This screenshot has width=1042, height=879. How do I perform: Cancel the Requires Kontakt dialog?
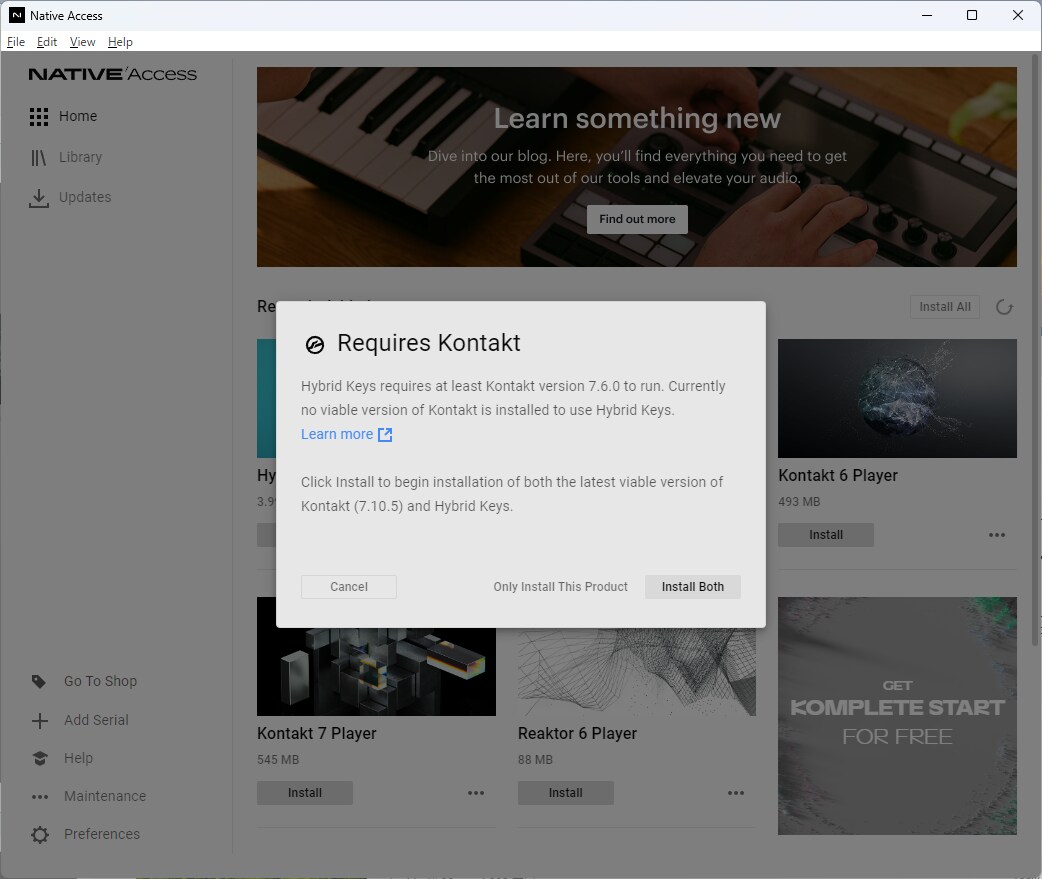coord(349,587)
